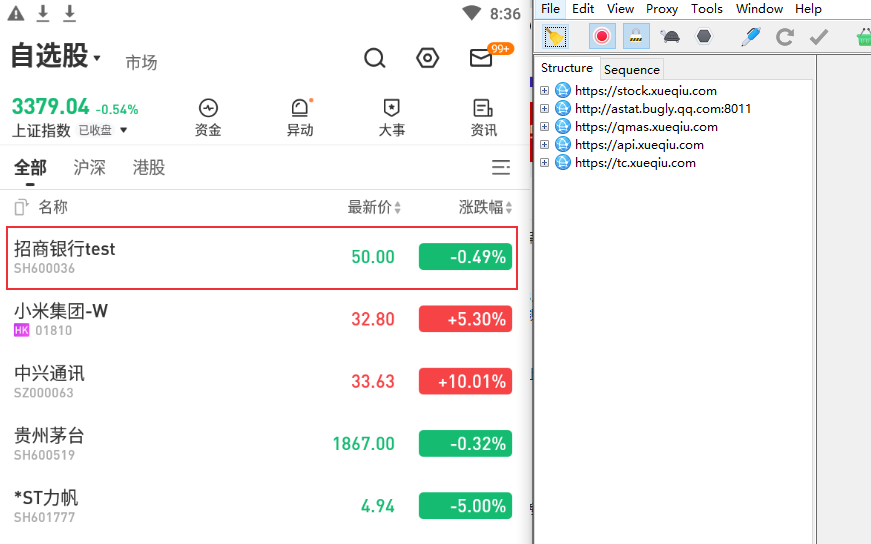
Task: Open the Proxy menu
Action: tap(662, 9)
